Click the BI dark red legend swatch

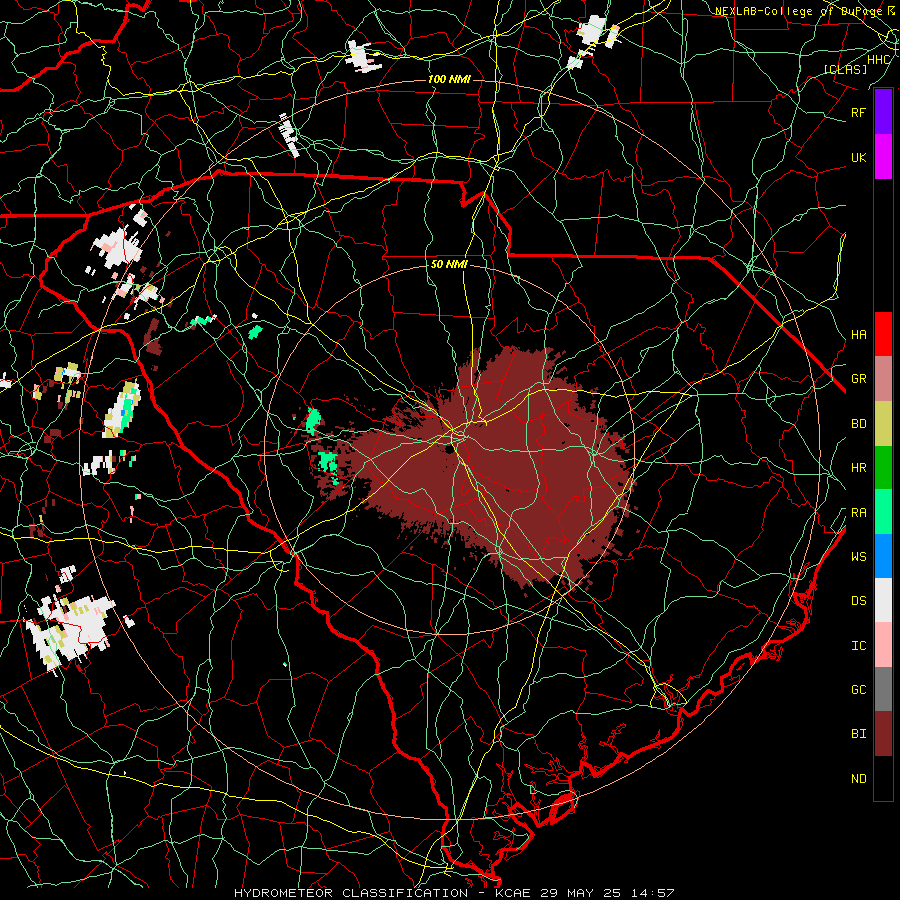883,734
